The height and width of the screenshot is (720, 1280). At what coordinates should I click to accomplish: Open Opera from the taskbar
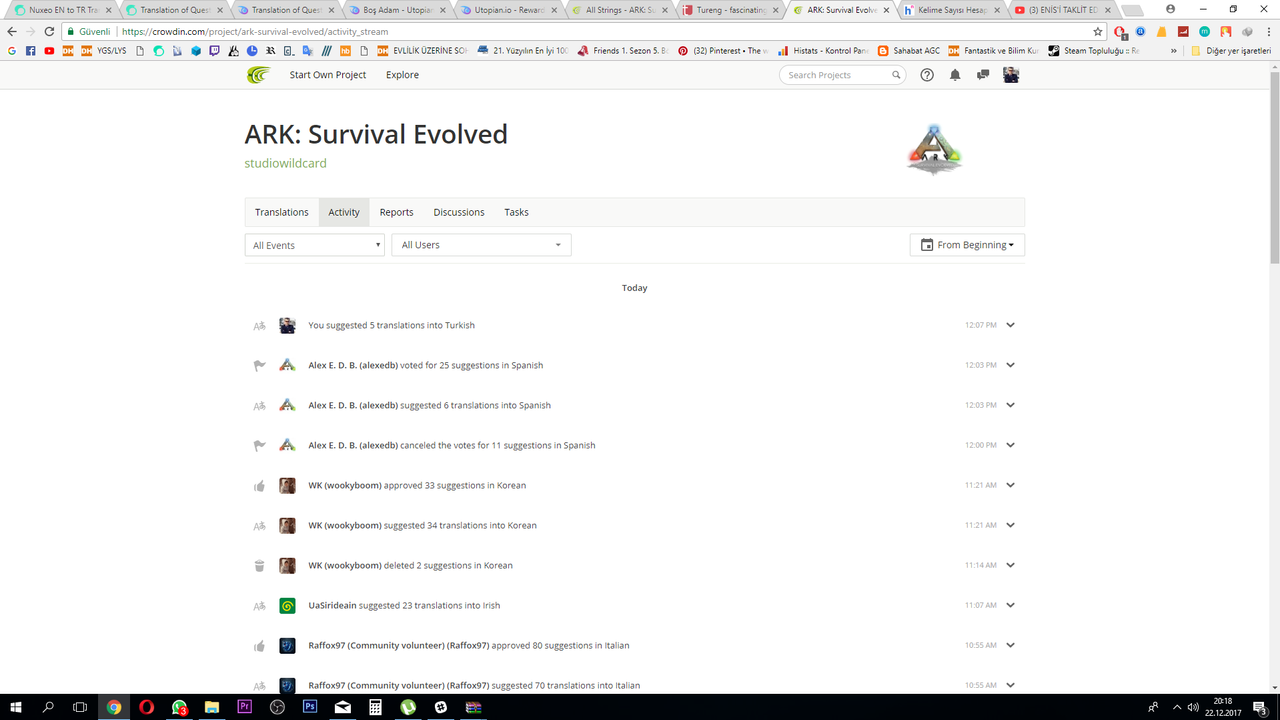click(147, 707)
